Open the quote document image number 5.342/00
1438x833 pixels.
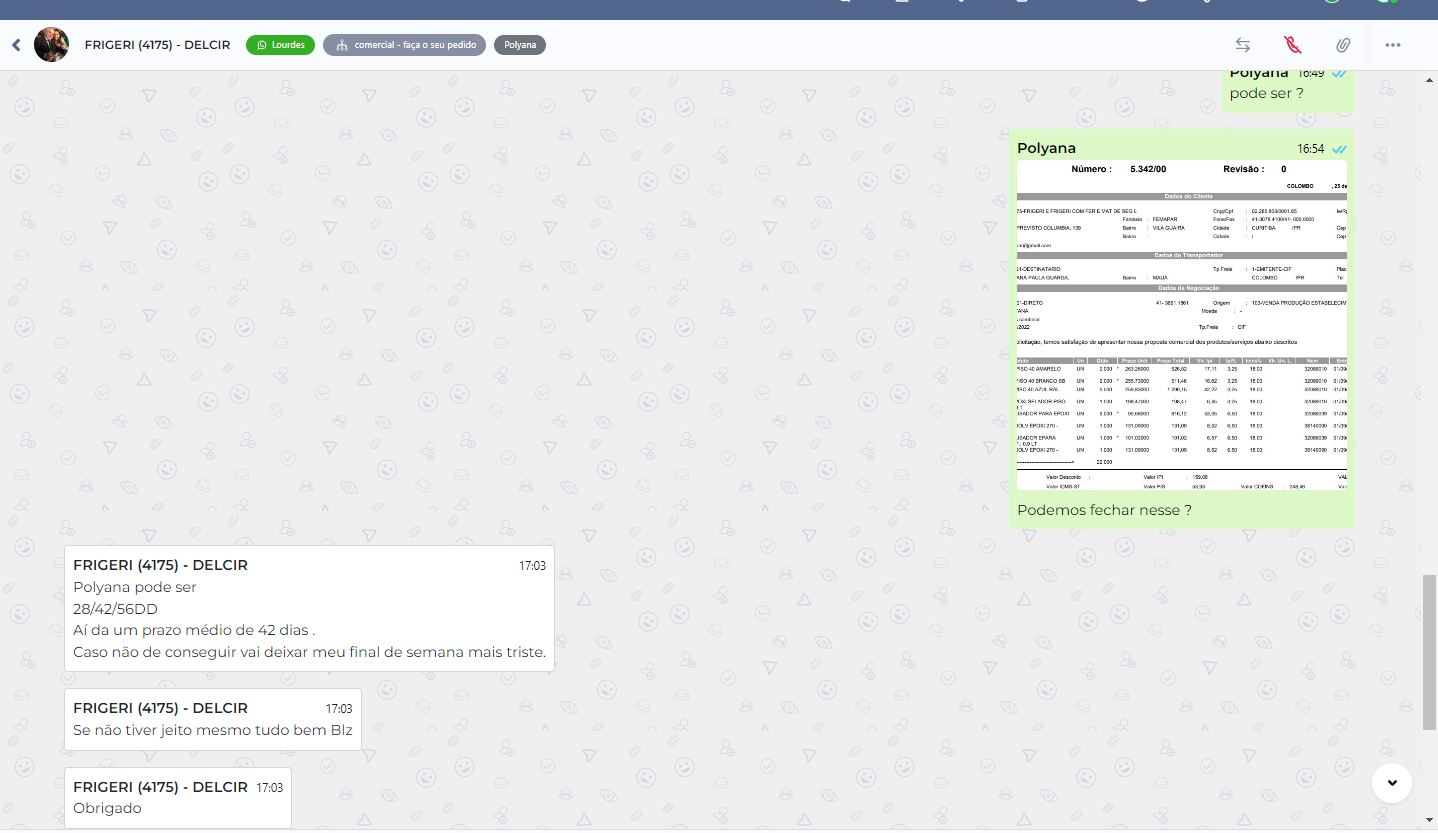coord(1181,325)
